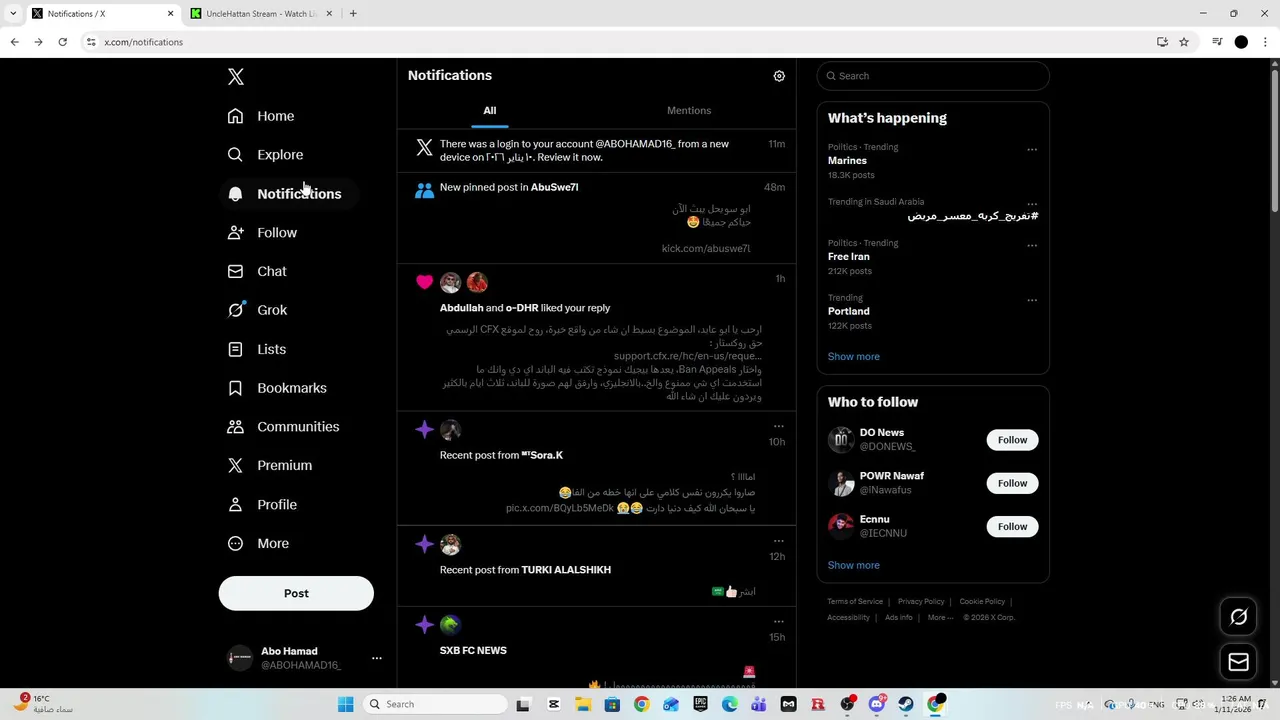Image resolution: width=1280 pixels, height=720 pixels.
Task: Open Steam from the taskbar
Action: click(x=906, y=704)
